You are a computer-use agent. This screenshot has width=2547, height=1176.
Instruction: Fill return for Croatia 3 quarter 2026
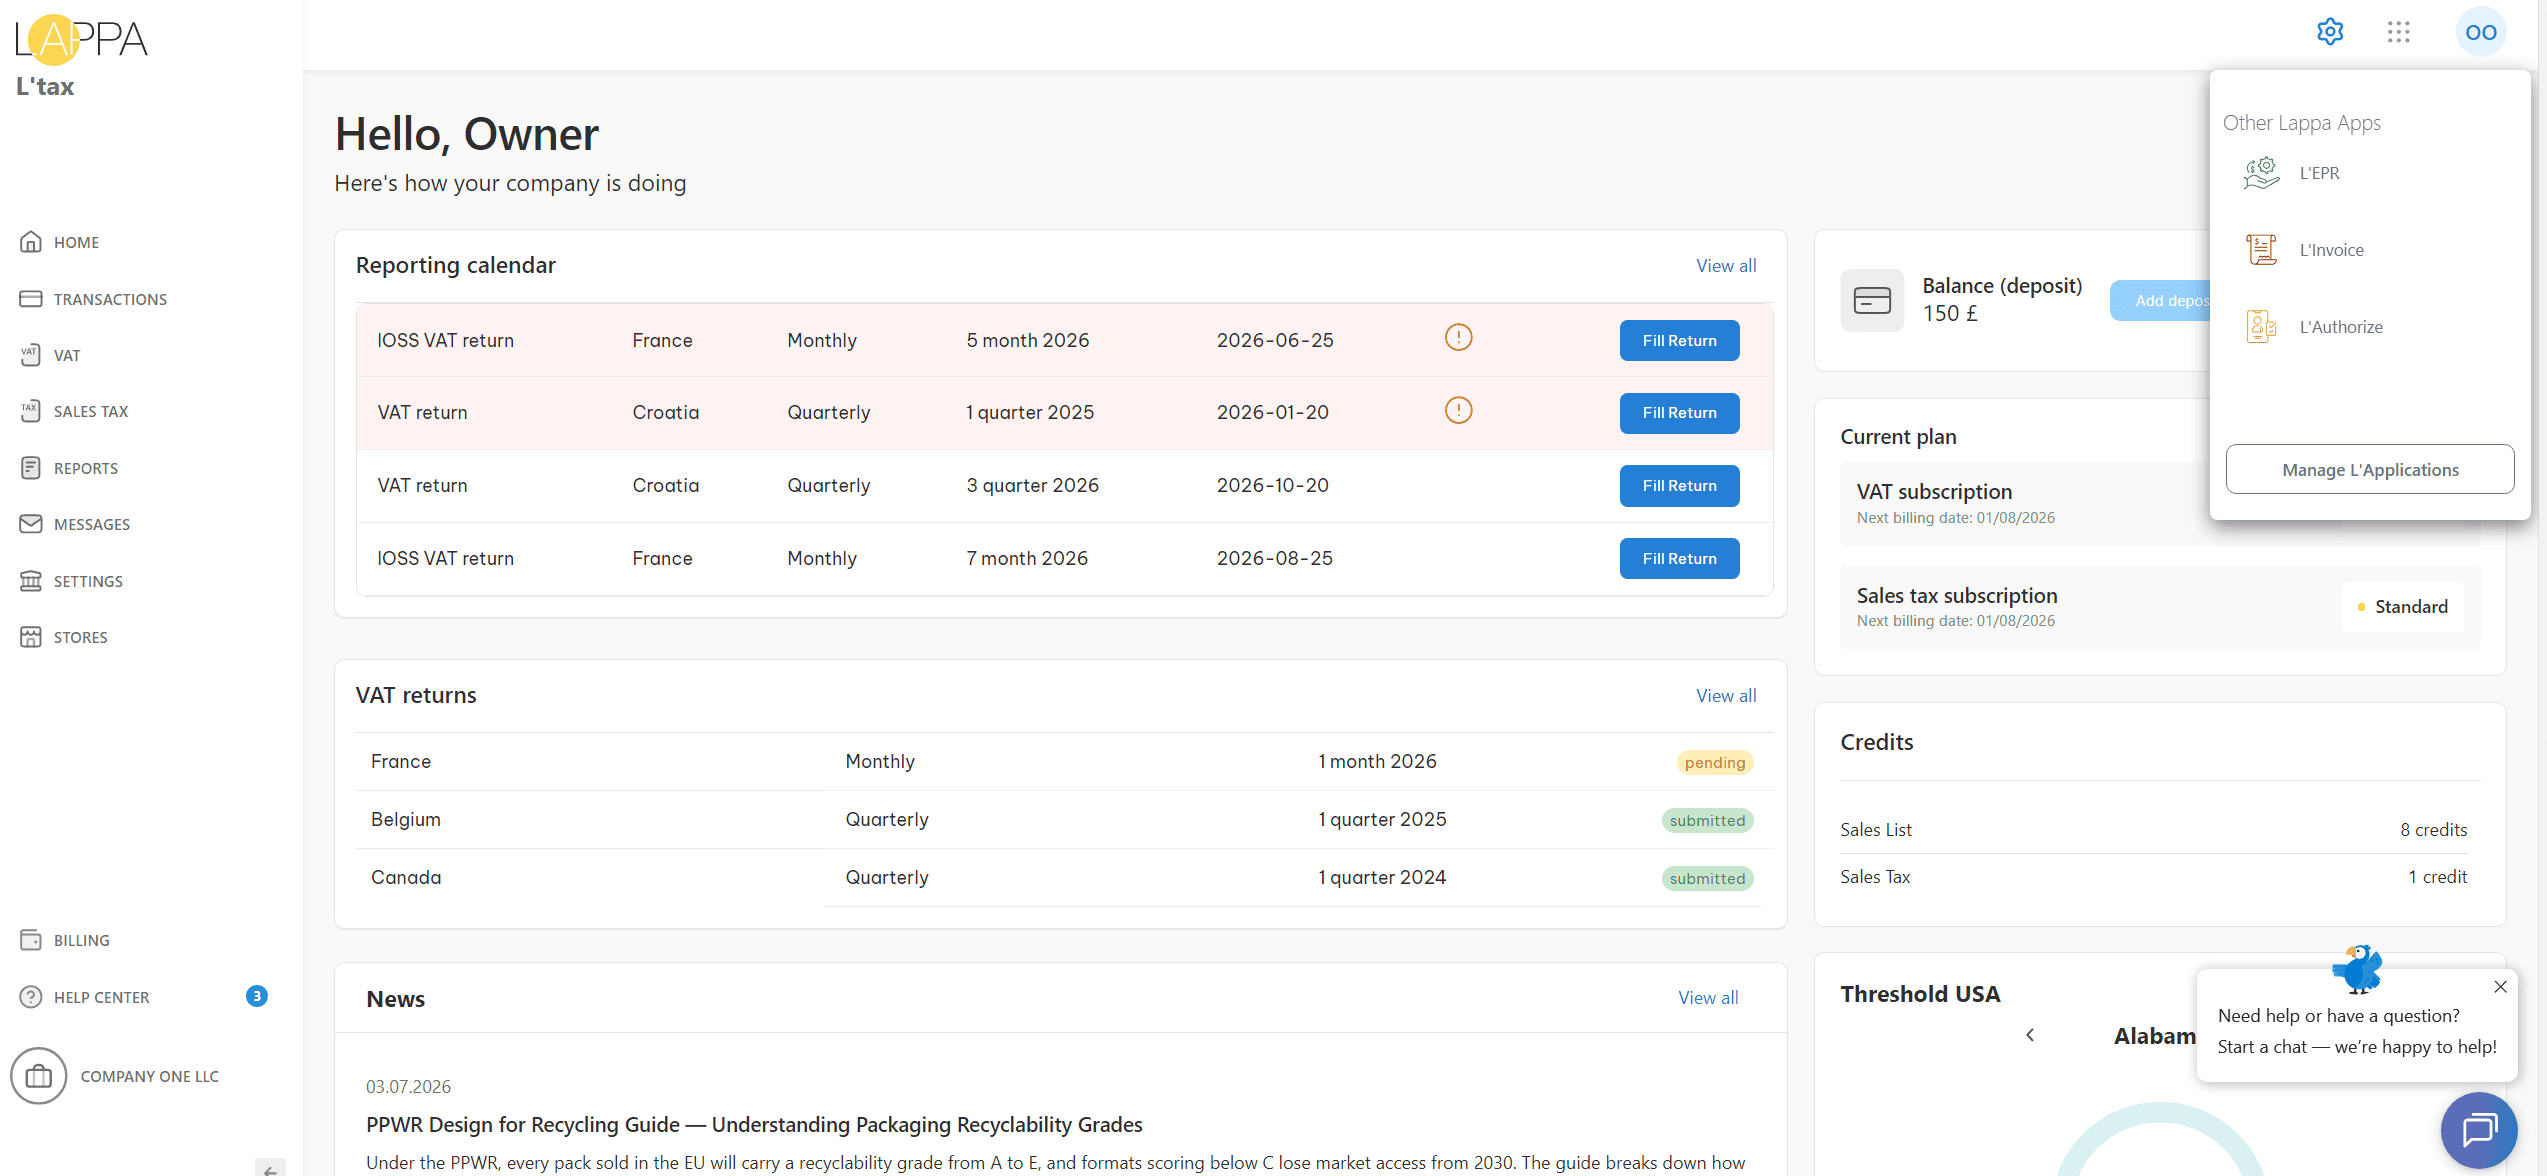pos(1679,486)
